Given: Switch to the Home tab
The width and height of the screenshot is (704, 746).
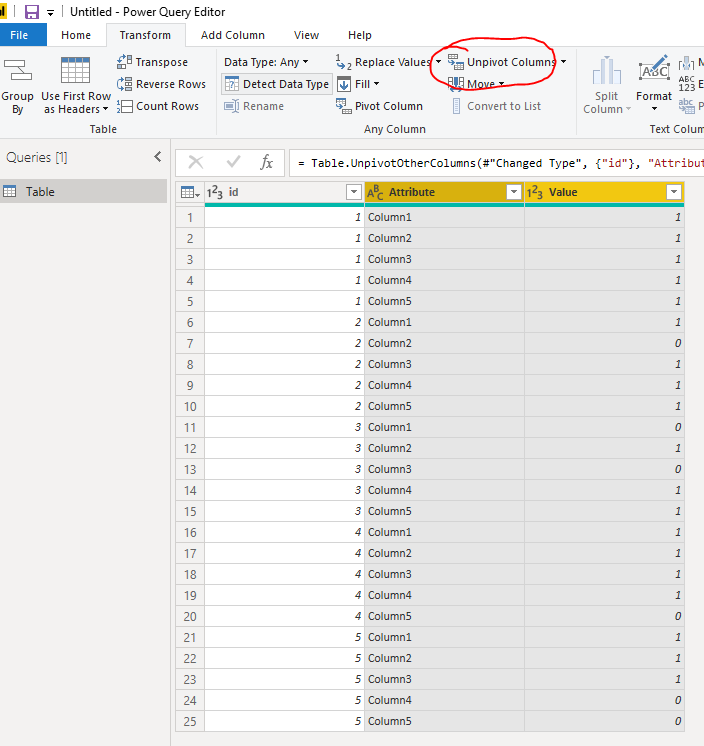Looking at the screenshot, I should point(76,35).
